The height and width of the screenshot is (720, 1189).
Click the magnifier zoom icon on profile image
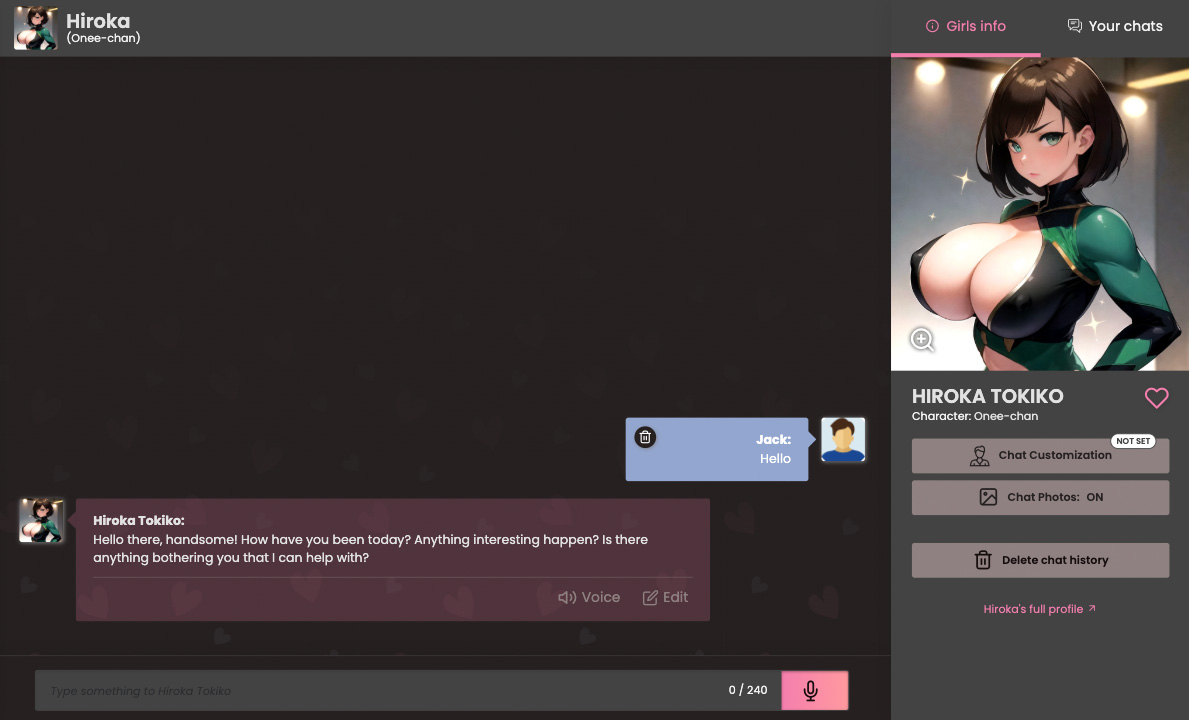(x=922, y=340)
